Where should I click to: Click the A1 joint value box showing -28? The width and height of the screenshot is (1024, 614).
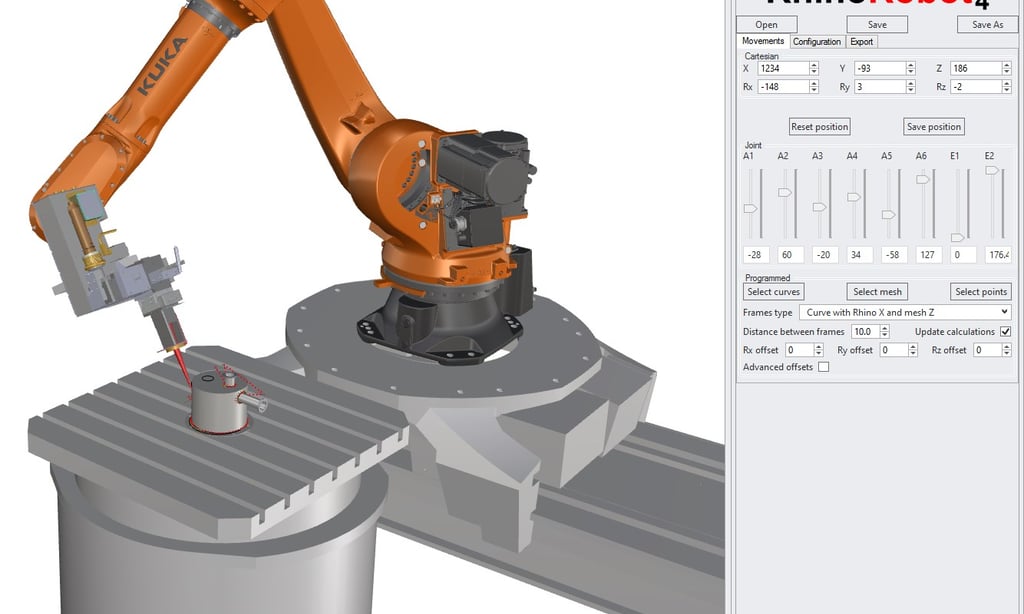756,255
